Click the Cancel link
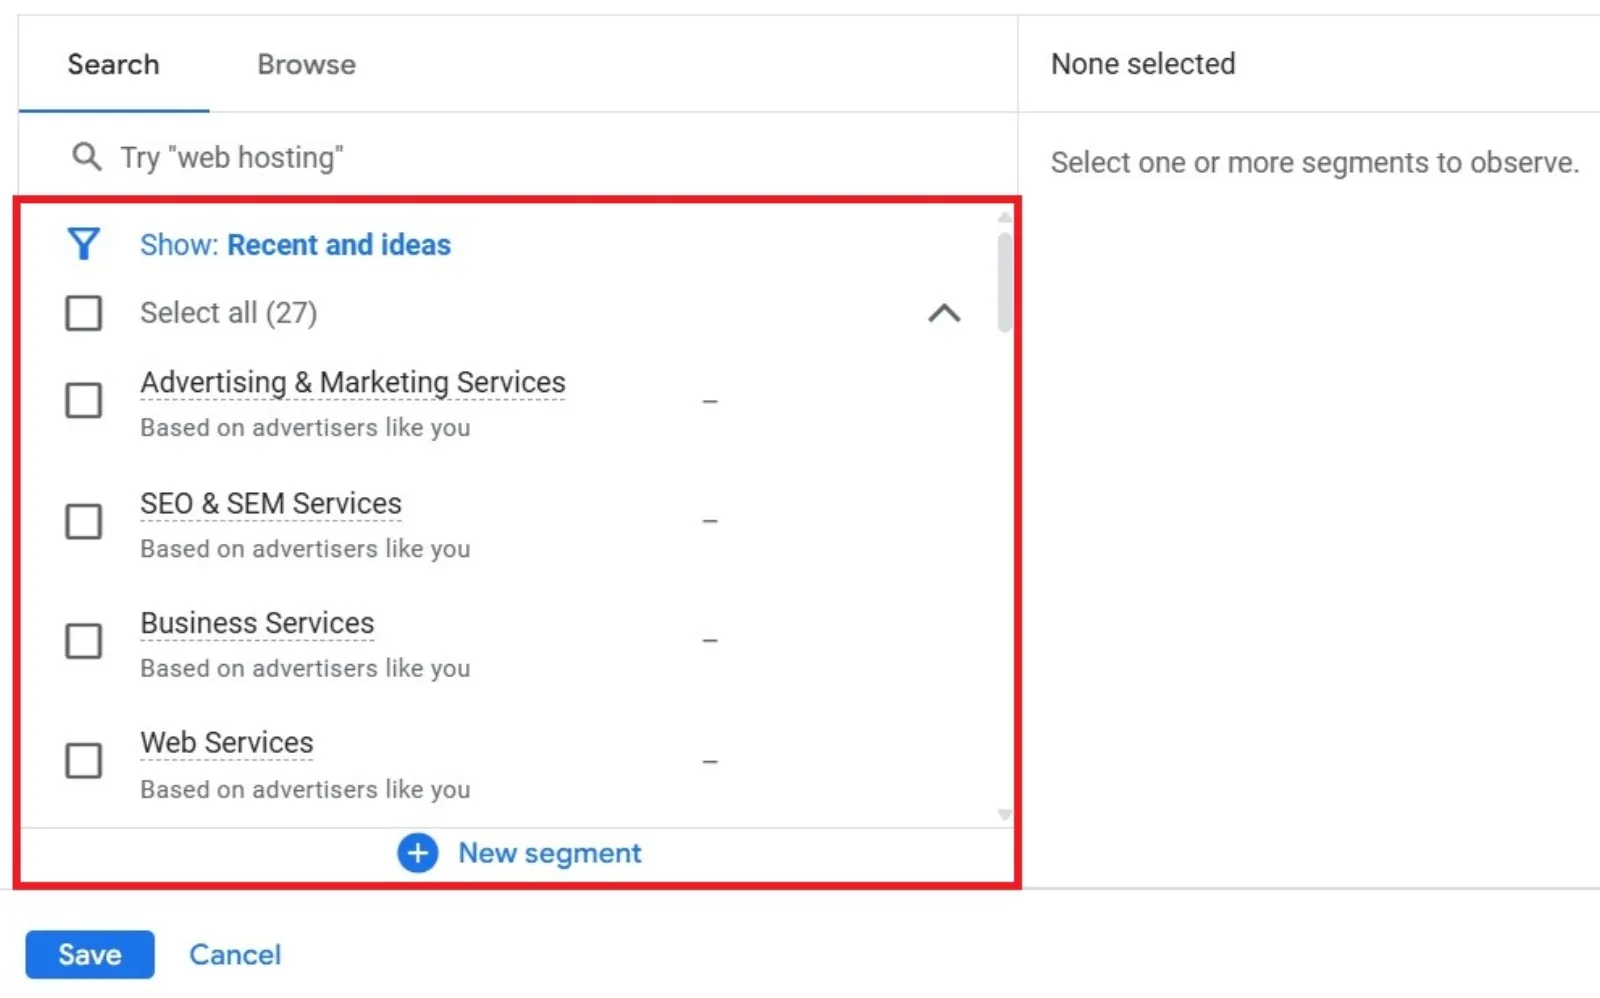Image resolution: width=1600 pixels, height=998 pixels. (x=235, y=955)
